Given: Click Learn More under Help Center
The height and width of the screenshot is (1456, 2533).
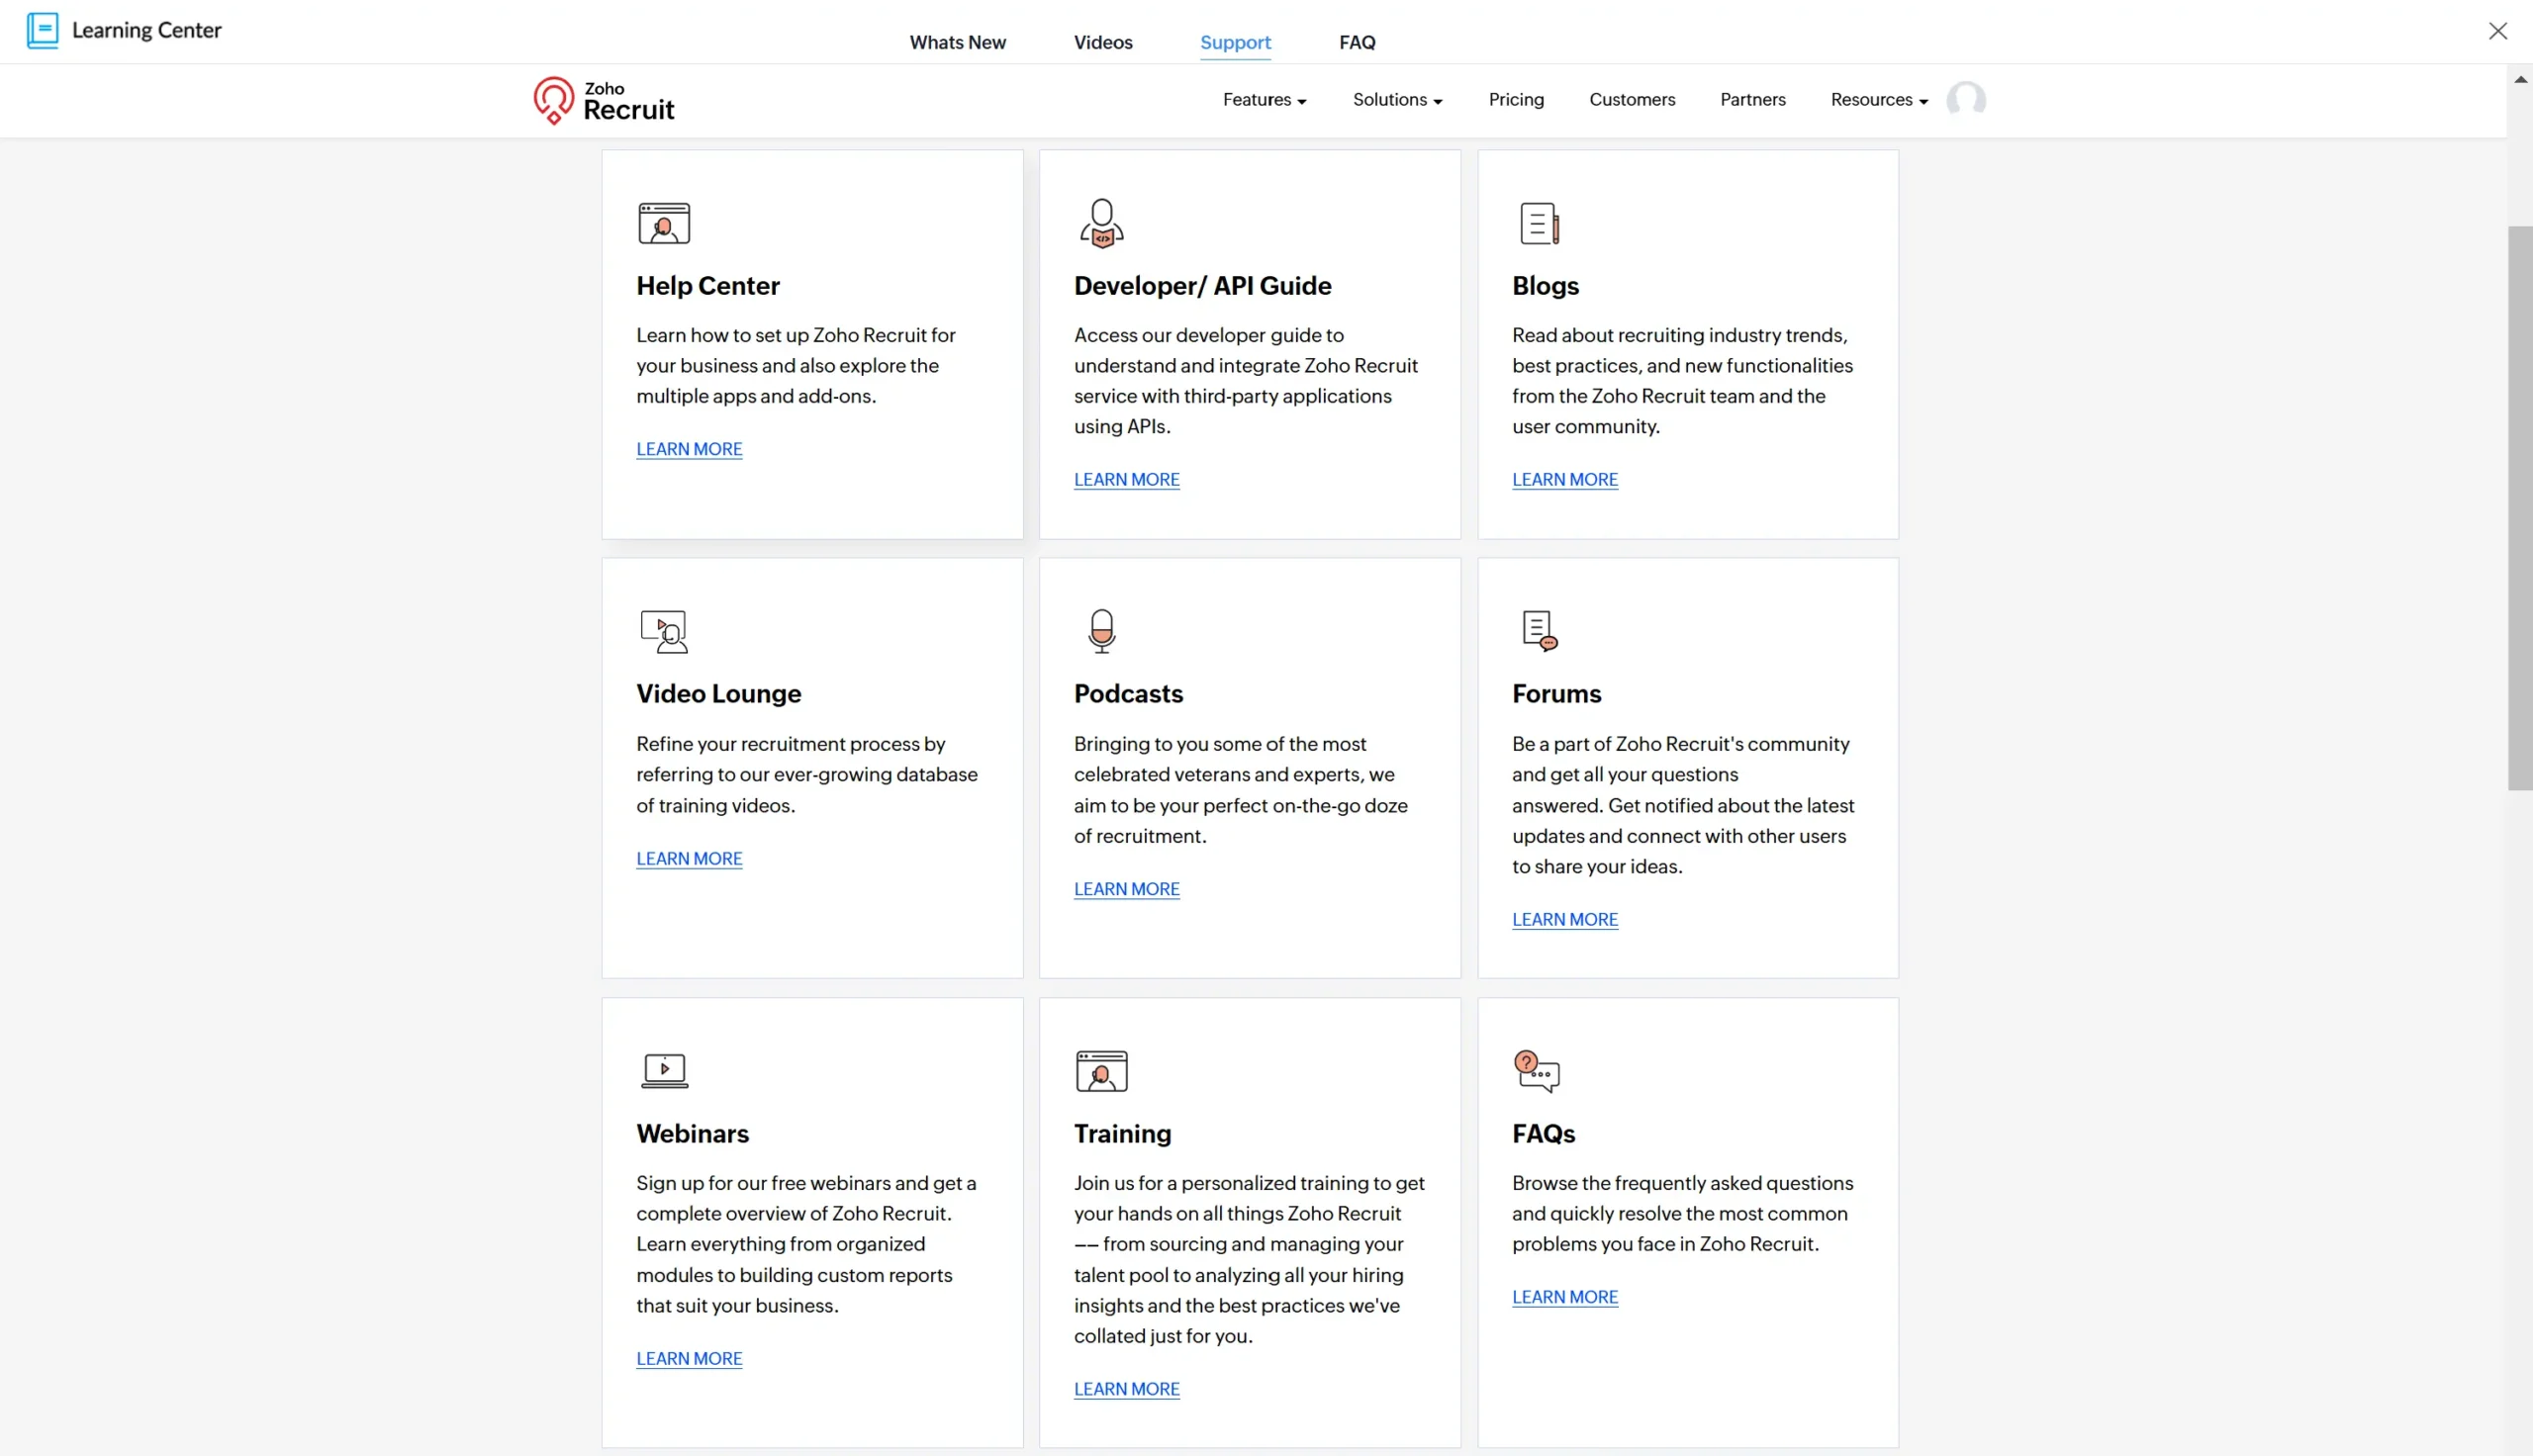Looking at the screenshot, I should (x=689, y=449).
